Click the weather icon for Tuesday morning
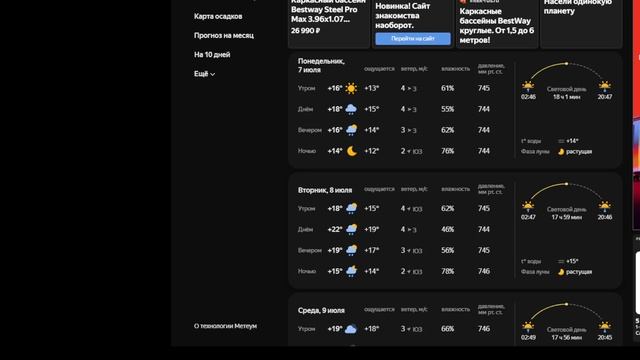 click(351, 209)
